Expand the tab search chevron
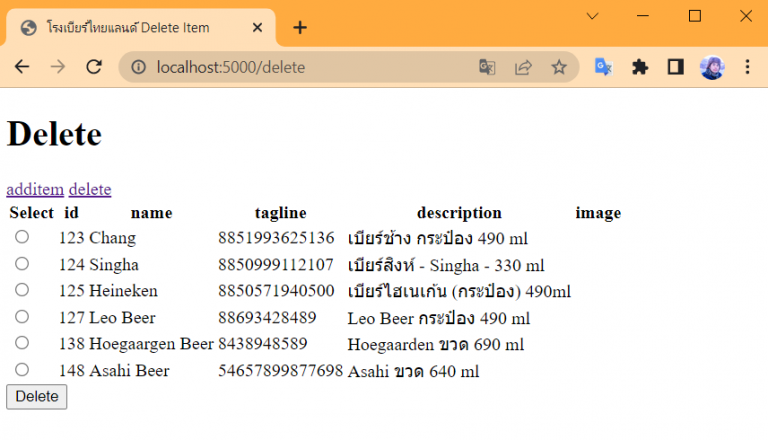This screenshot has height=440, width=768. point(592,16)
